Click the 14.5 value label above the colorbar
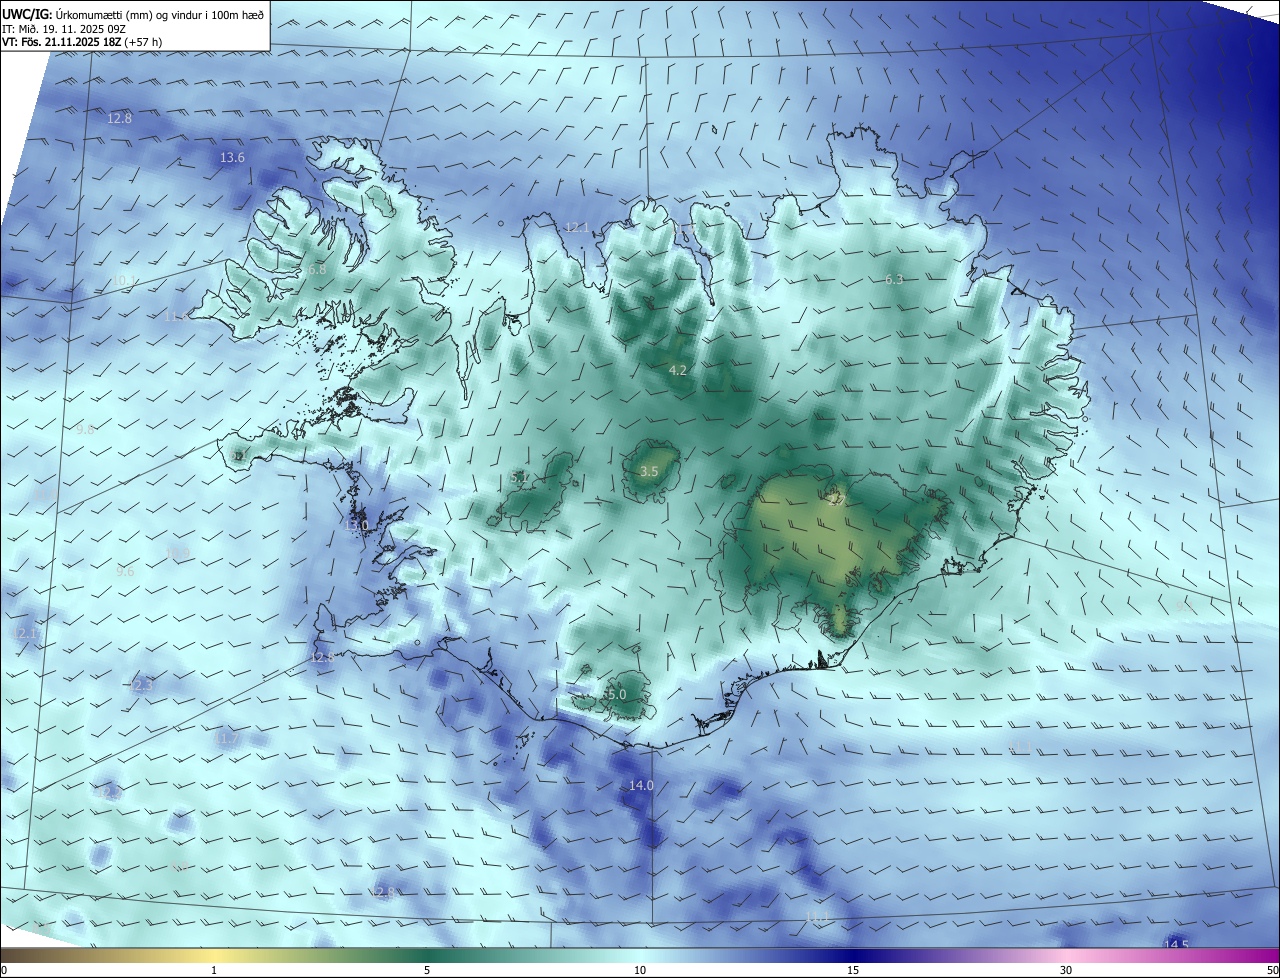This screenshot has height=978, width=1280. pyautogui.click(x=1177, y=945)
